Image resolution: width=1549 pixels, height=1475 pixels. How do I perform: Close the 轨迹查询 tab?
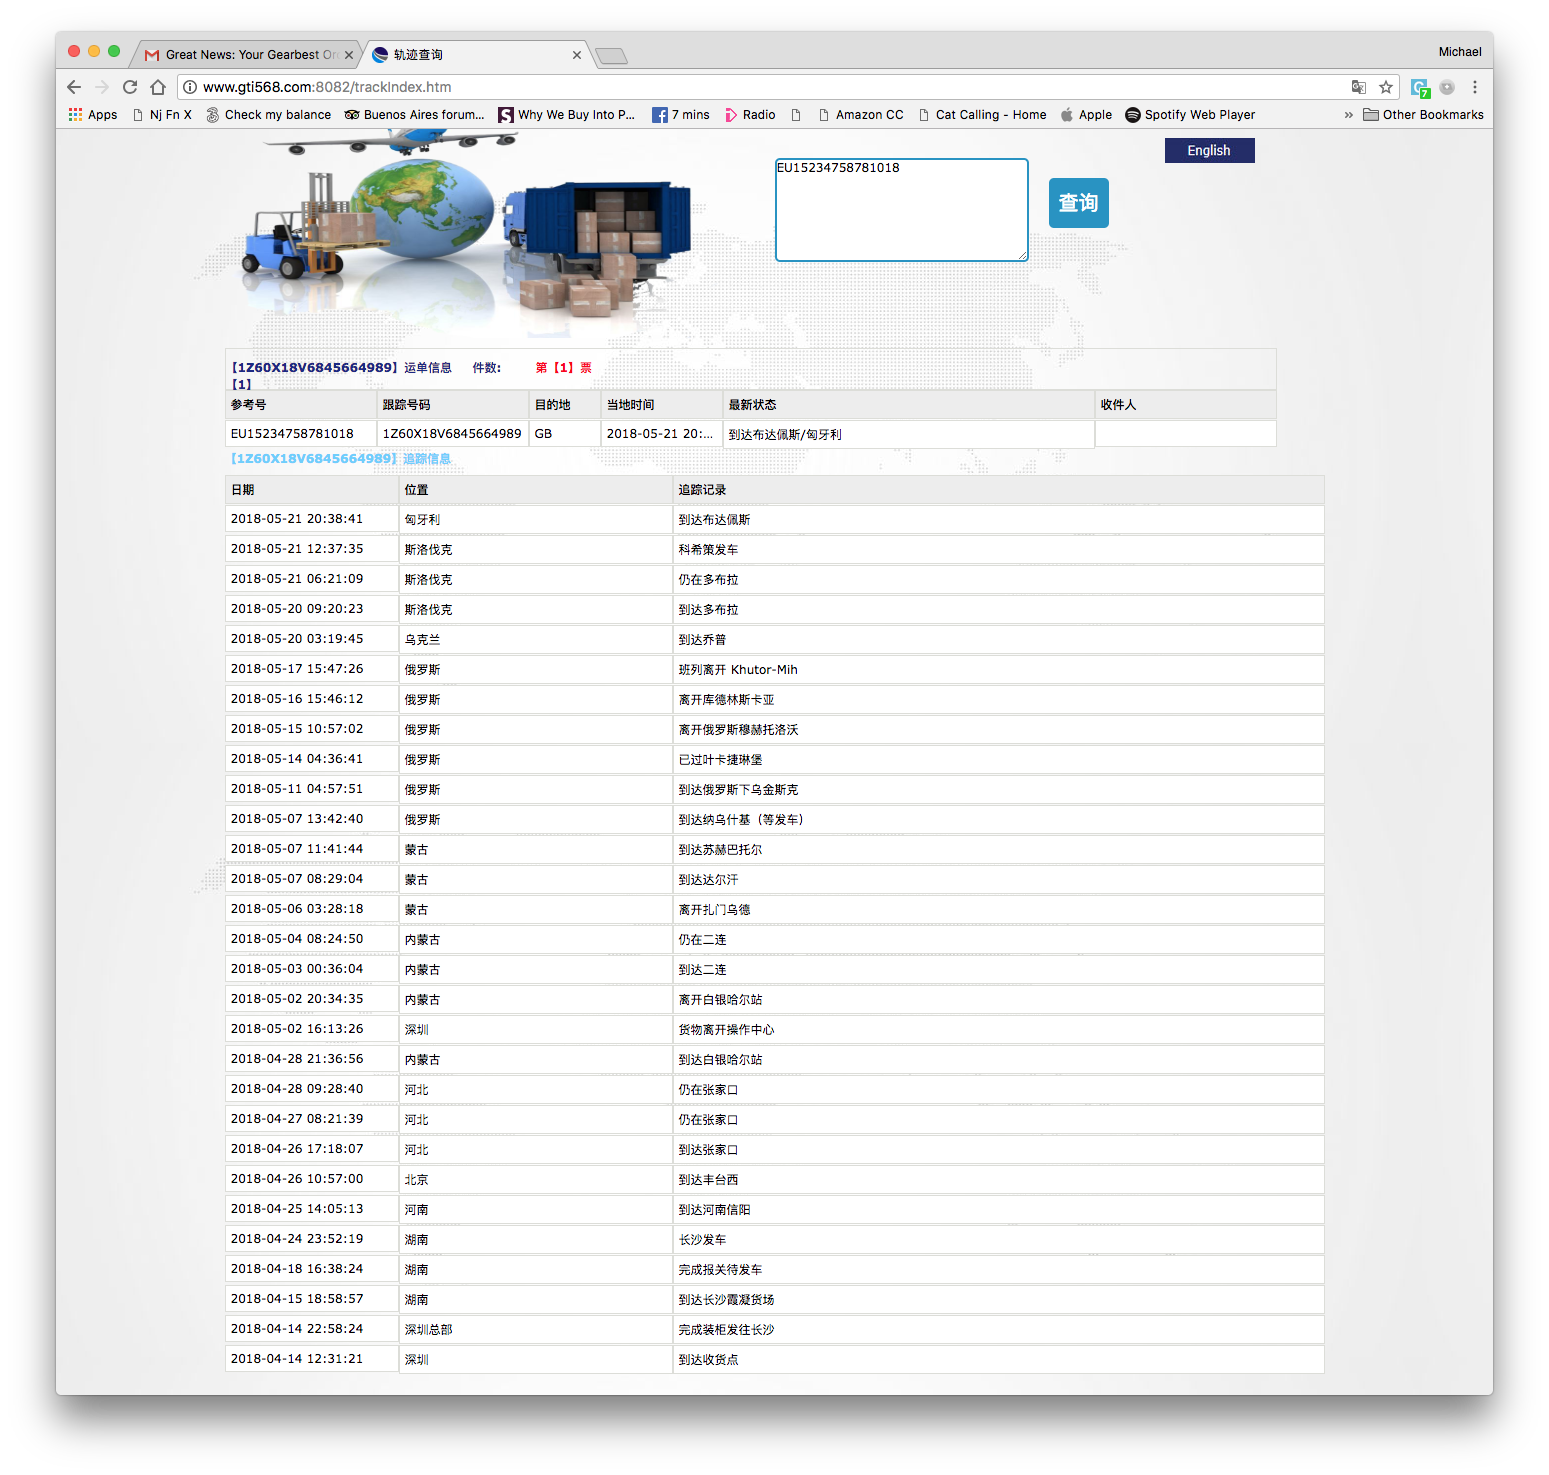(577, 55)
